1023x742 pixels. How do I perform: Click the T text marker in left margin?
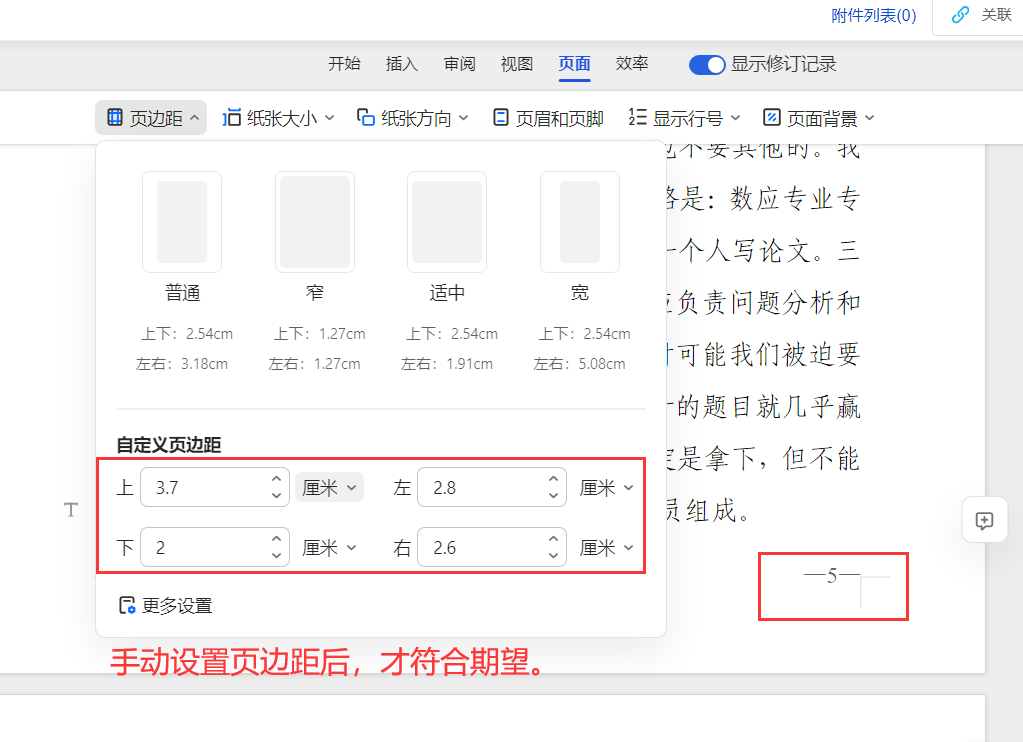pos(71,510)
